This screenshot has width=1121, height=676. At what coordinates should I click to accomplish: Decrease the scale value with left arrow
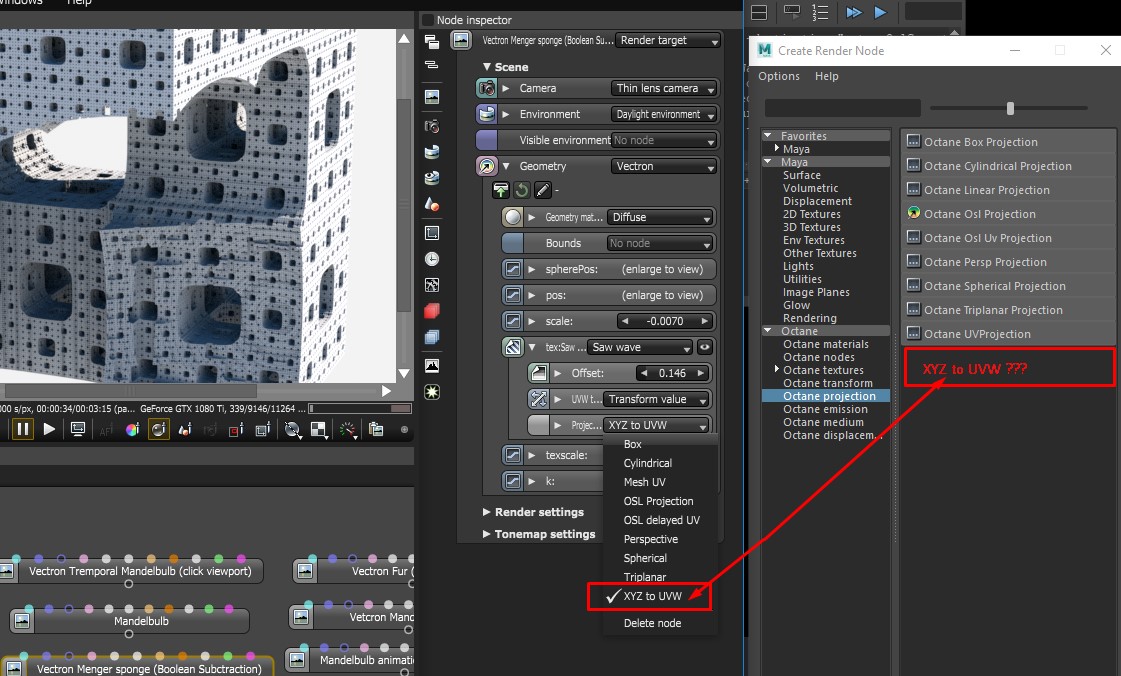625,321
